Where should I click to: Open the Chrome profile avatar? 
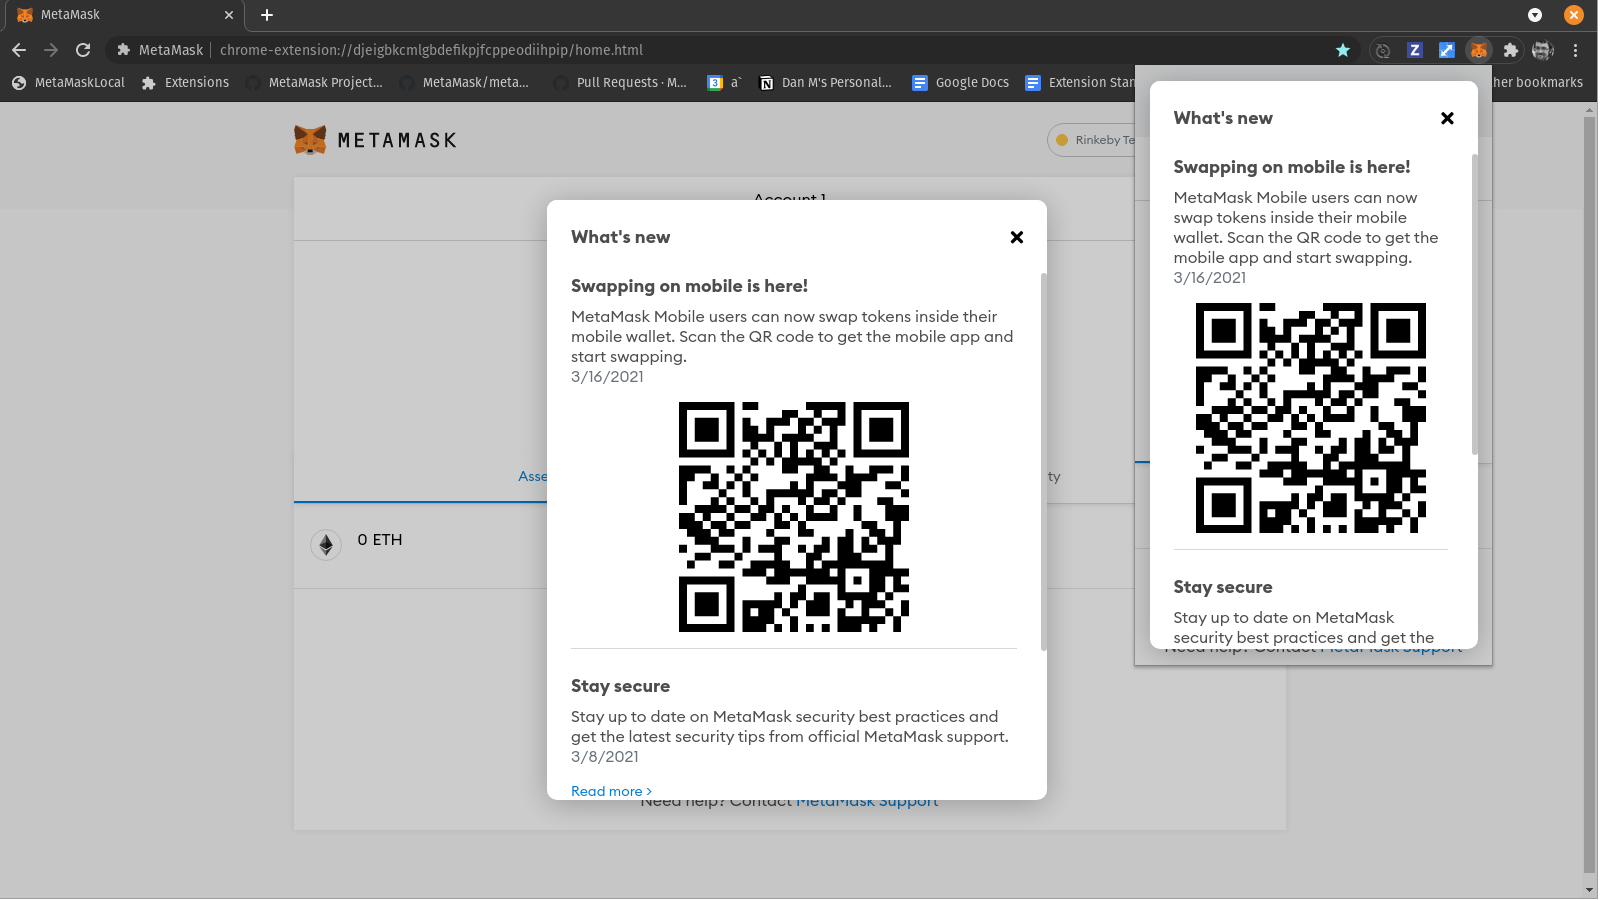click(1543, 50)
